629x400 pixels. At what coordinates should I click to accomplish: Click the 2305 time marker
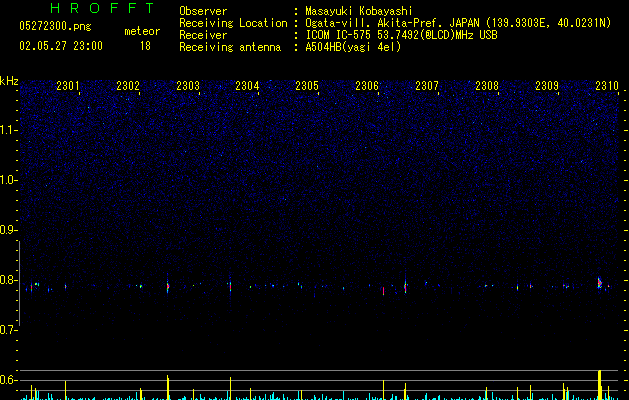click(307, 85)
